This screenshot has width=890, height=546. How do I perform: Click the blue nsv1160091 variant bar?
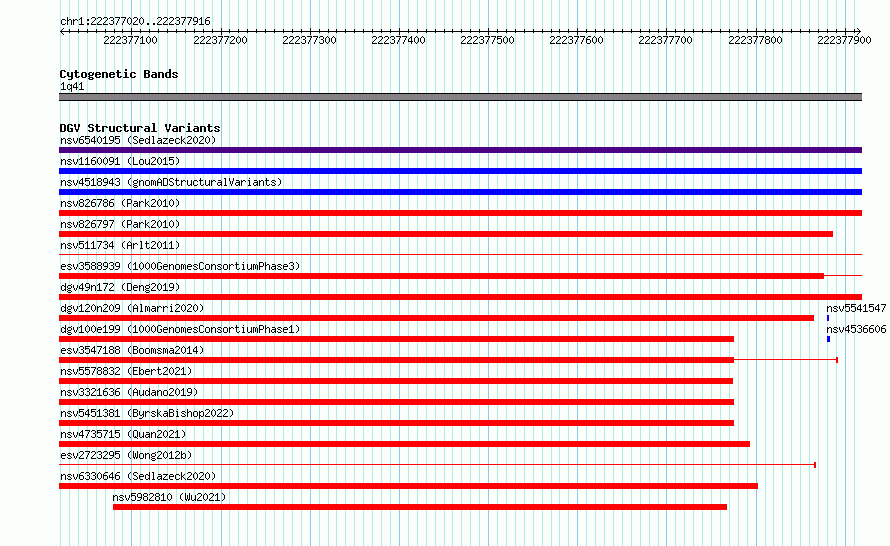click(x=460, y=171)
